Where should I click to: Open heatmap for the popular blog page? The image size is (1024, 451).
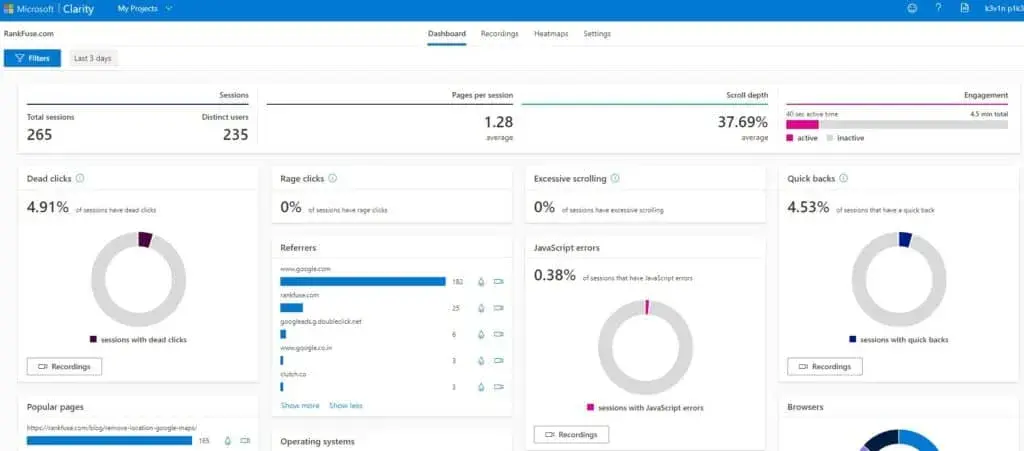pyautogui.click(x=227, y=441)
